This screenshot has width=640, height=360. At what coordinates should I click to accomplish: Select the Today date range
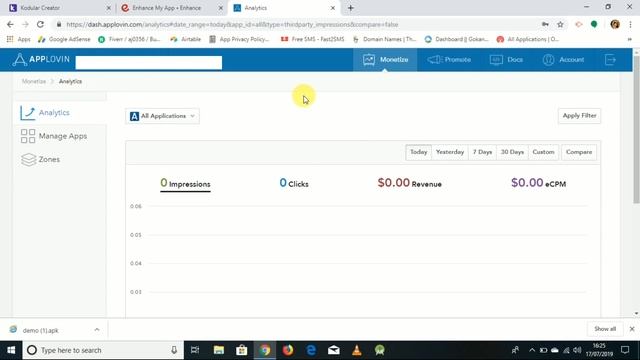(x=418, y=152)
